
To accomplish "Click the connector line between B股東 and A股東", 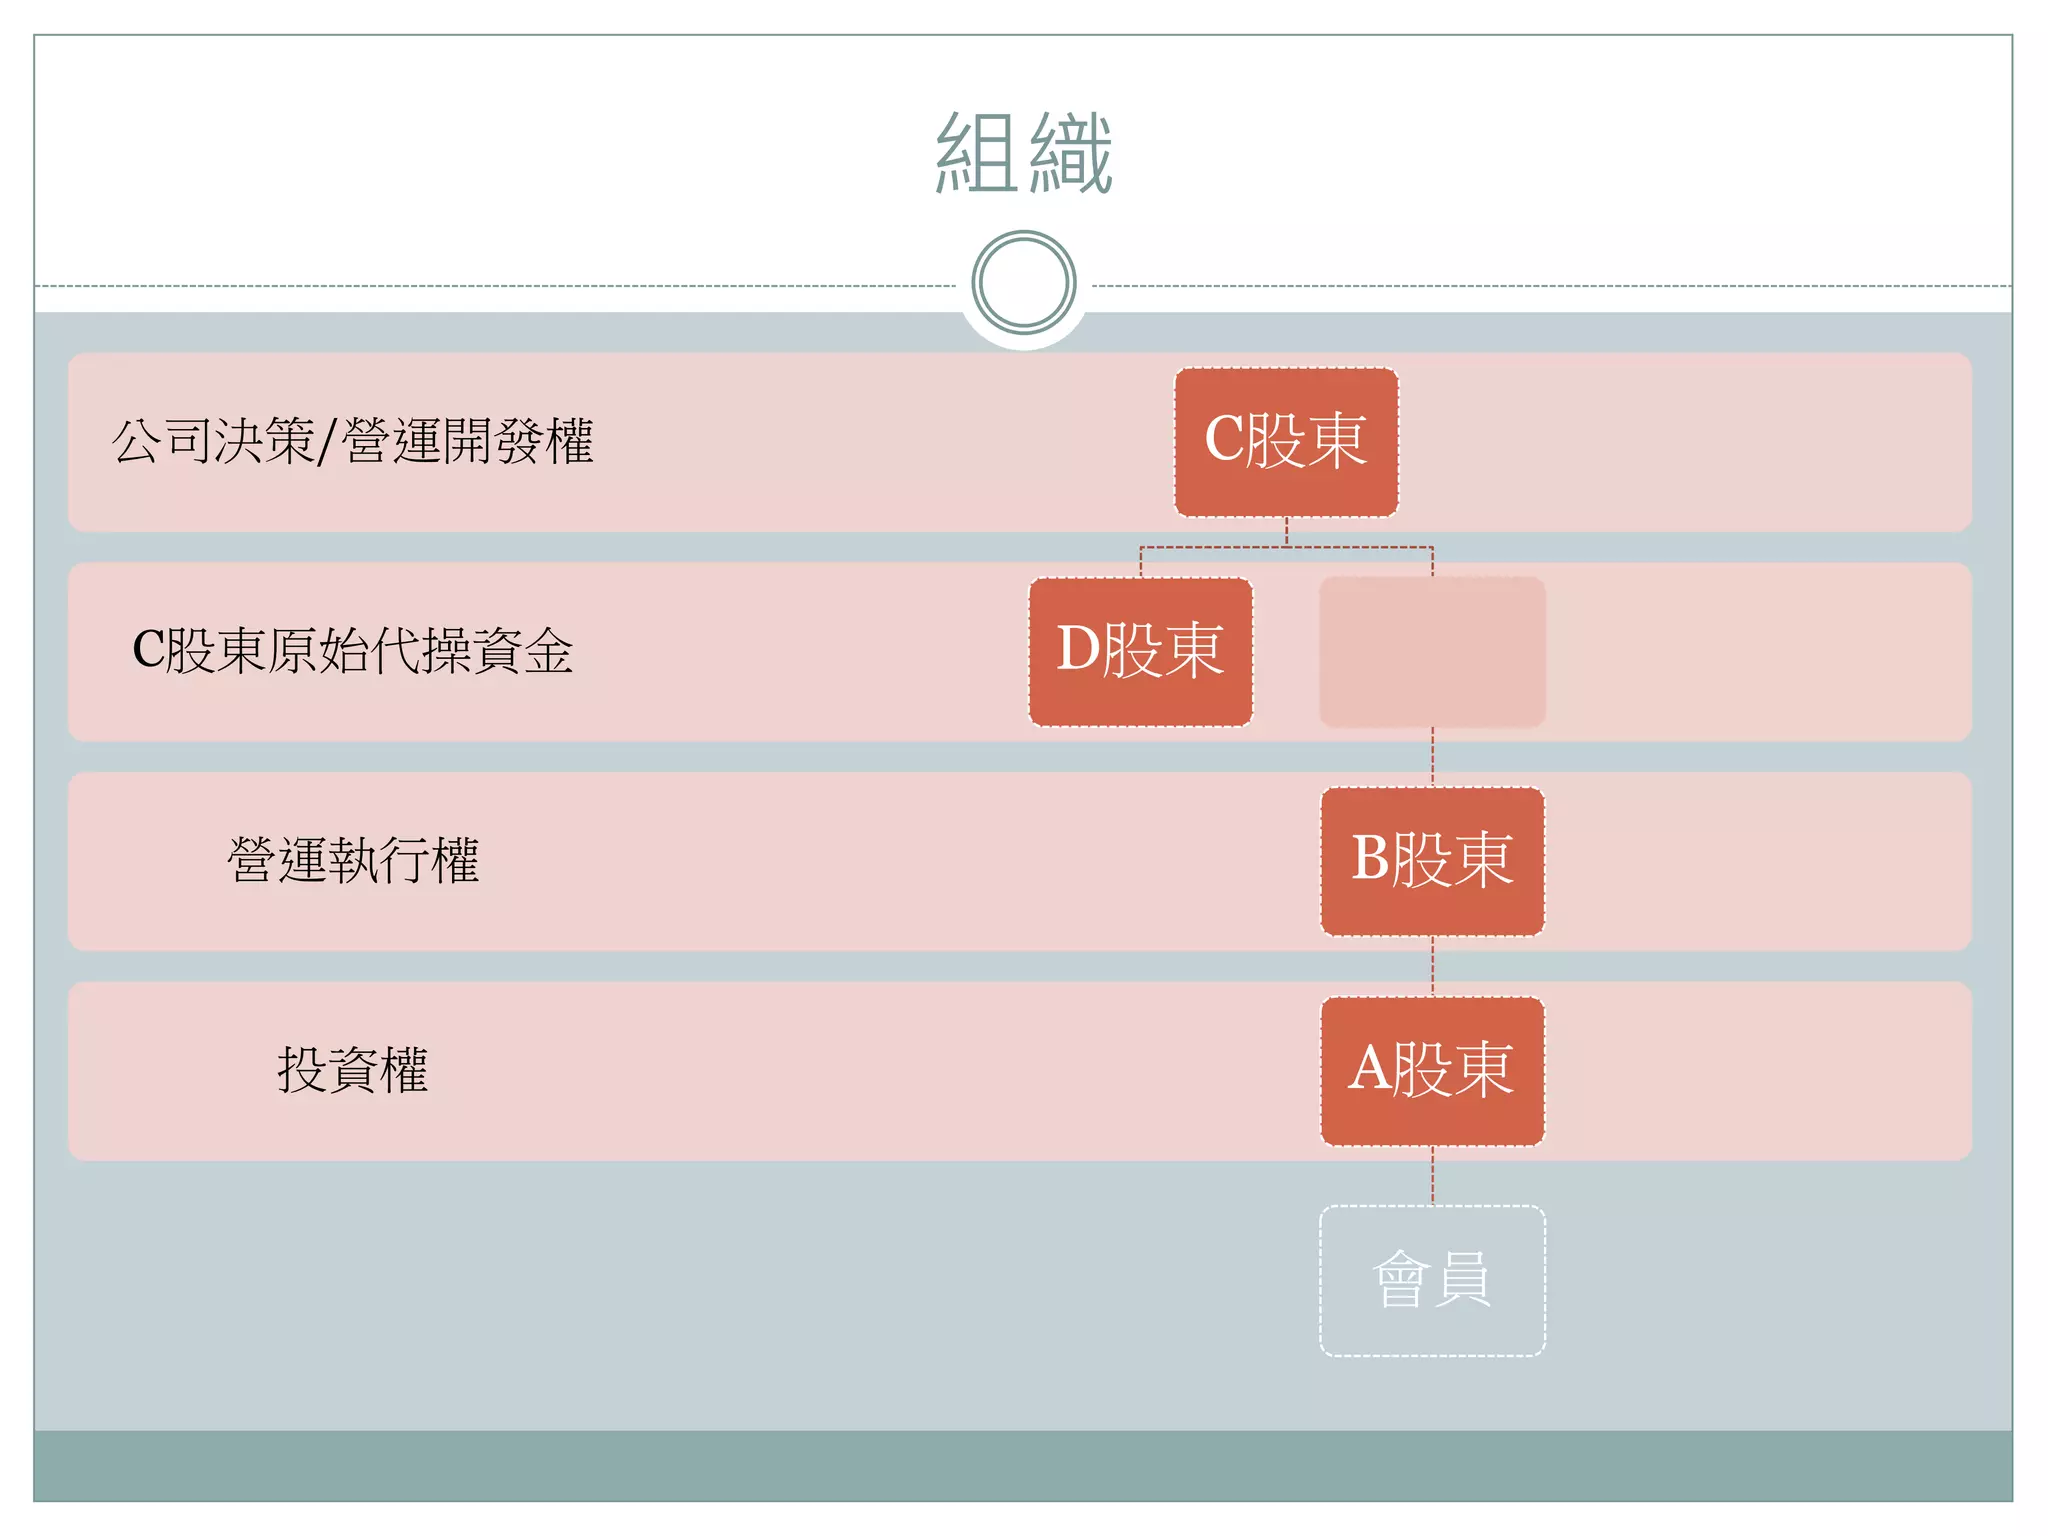I will [1433, 966].
